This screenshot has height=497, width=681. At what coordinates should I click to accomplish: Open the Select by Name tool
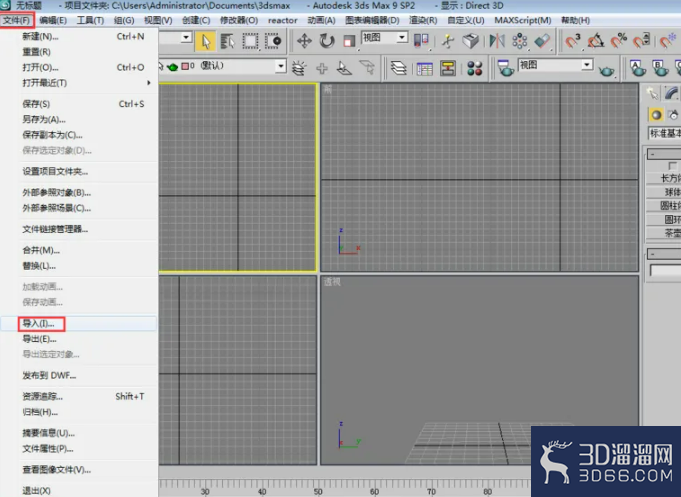pos(228,42)
